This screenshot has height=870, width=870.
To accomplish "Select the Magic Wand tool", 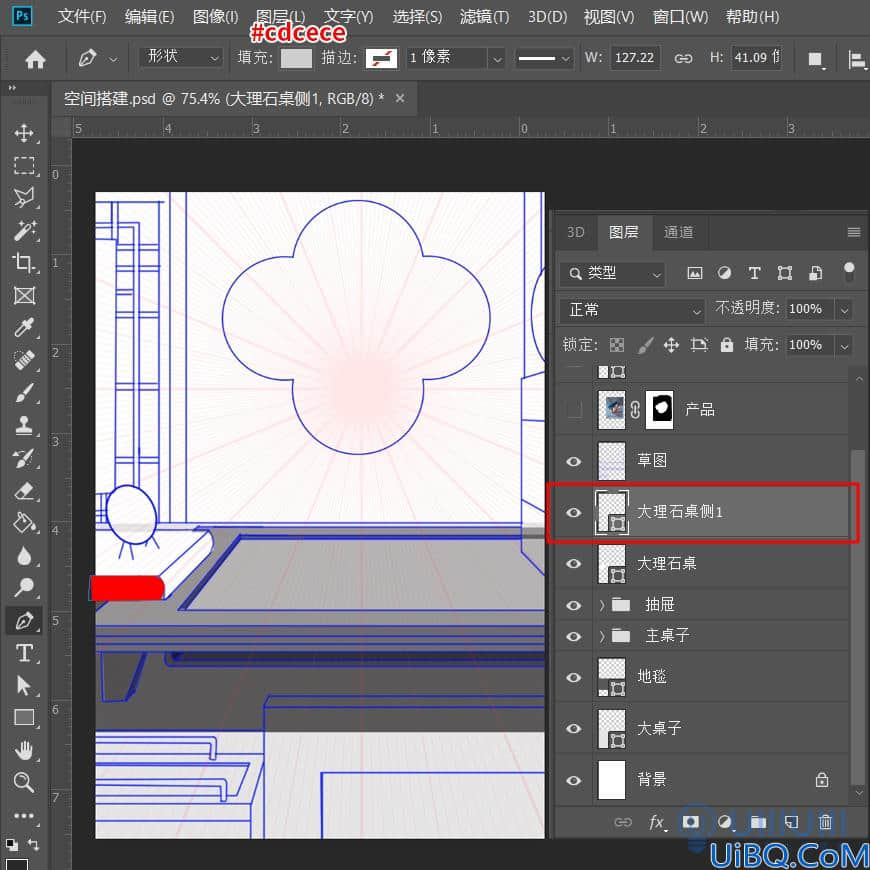I will (24, 230).
